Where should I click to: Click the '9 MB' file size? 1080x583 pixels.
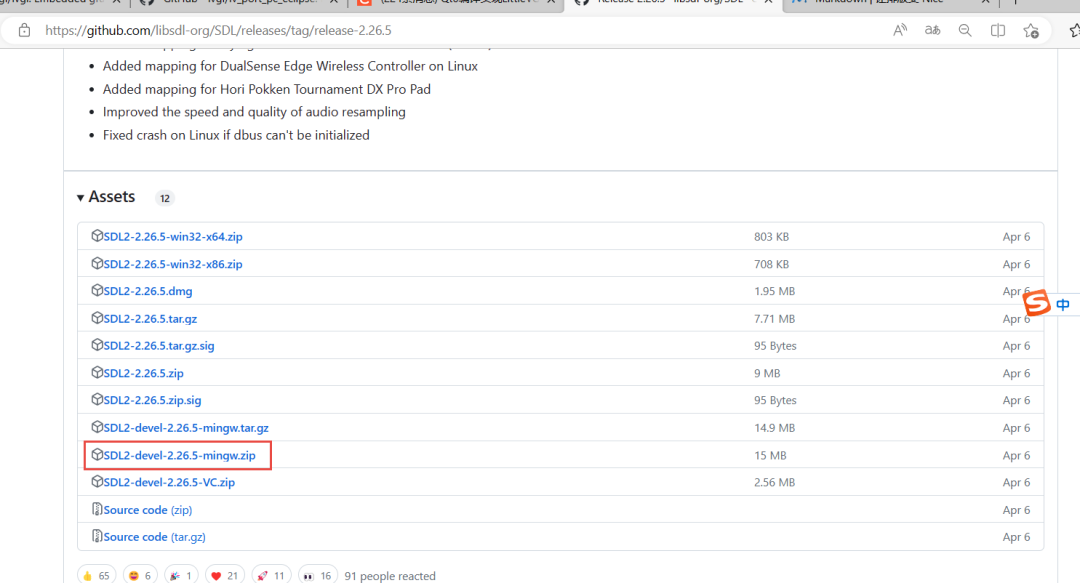(767, 373)
